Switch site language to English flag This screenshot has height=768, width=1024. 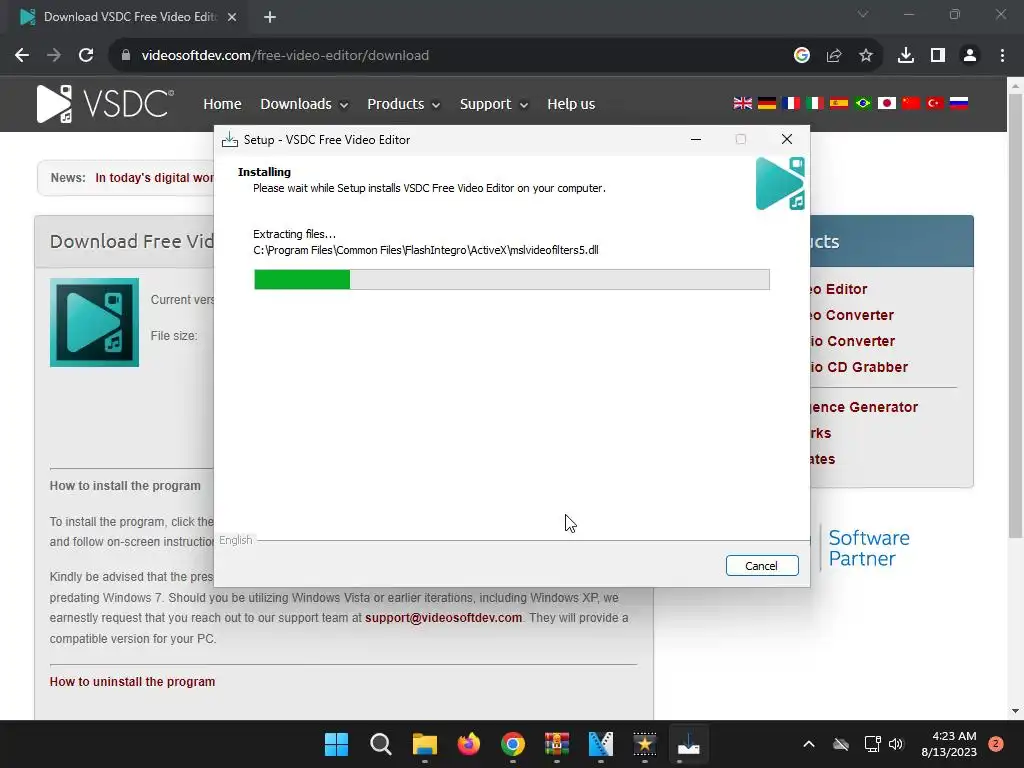743,103
